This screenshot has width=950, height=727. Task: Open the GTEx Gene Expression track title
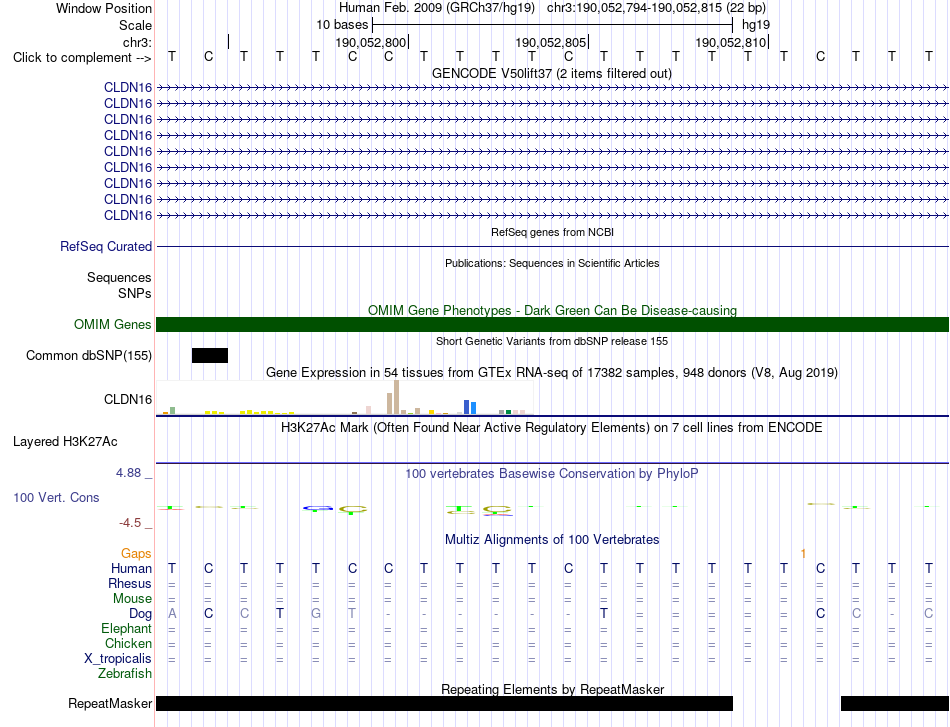click(x=551, y=373)
